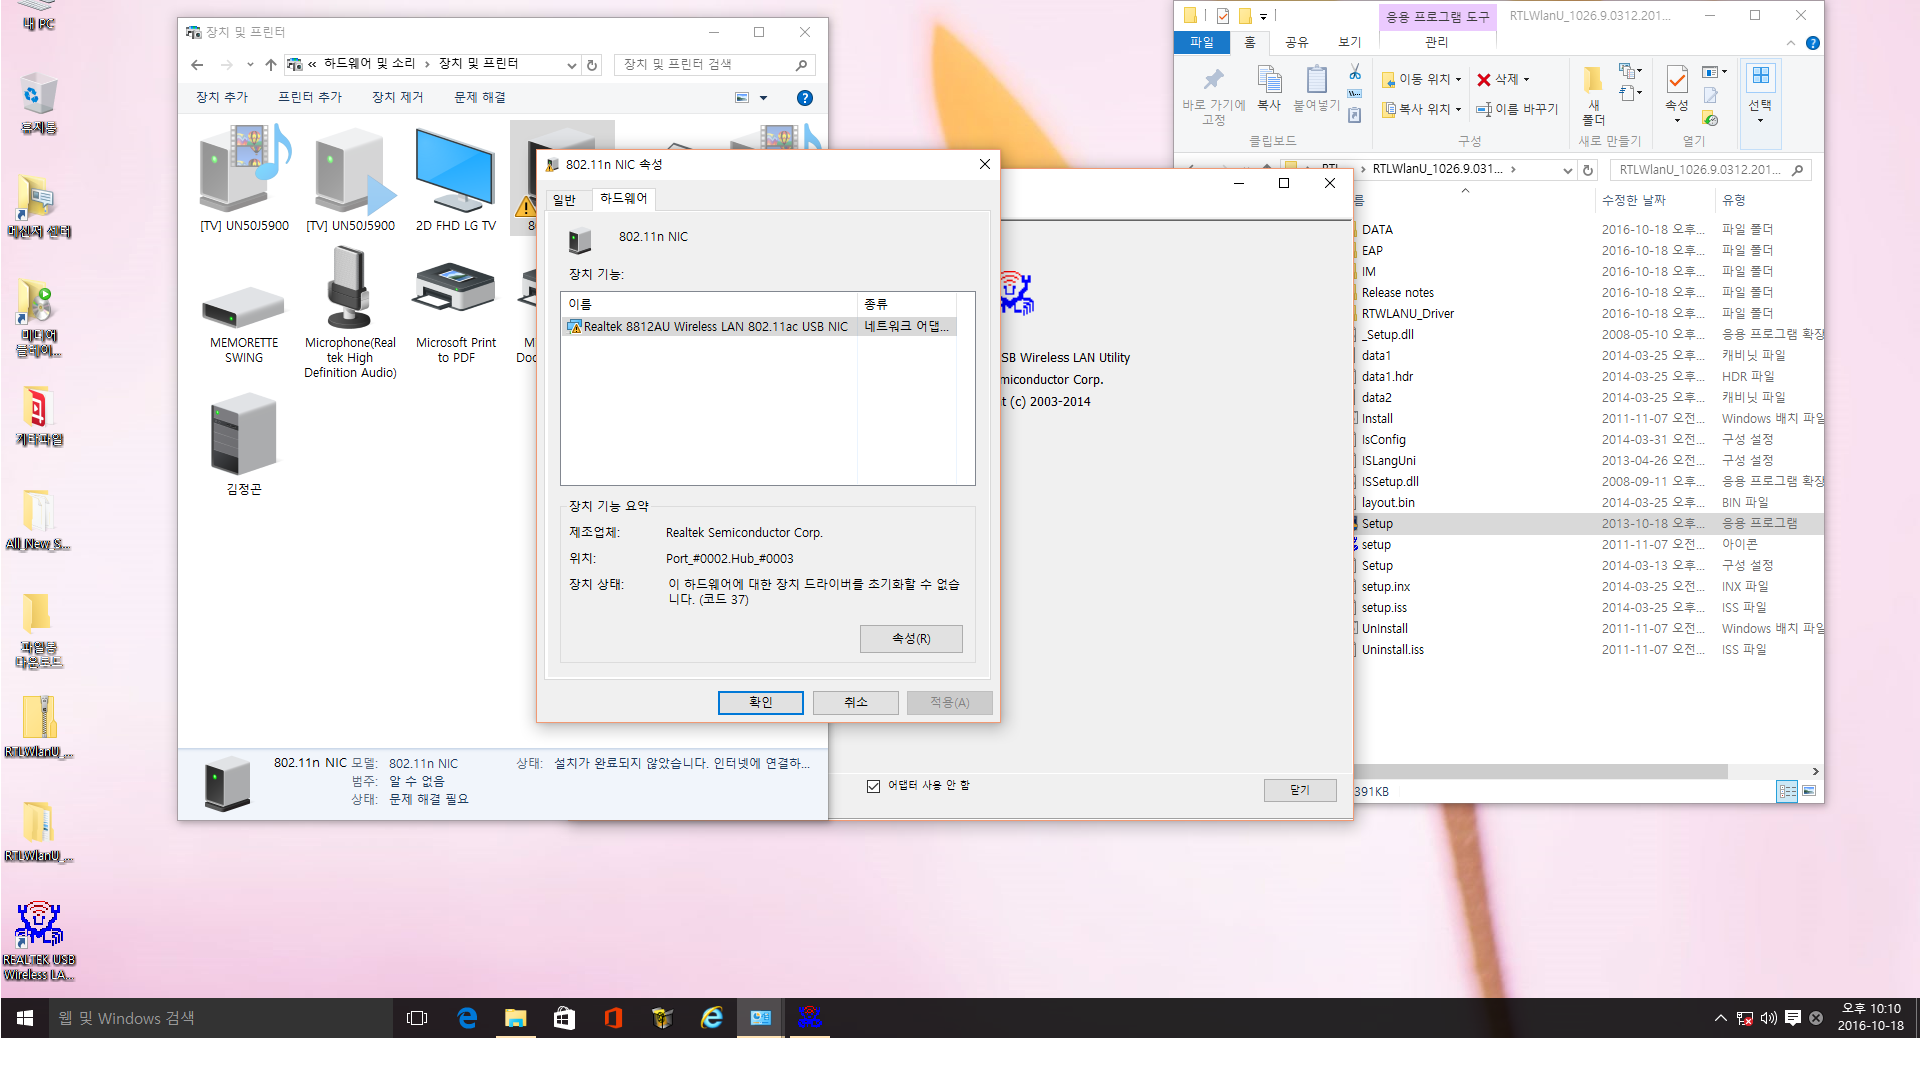The image size is (1920, 1080).
Task: Click the Windows search box on taskbar
Action: [x=220, y=1018]
